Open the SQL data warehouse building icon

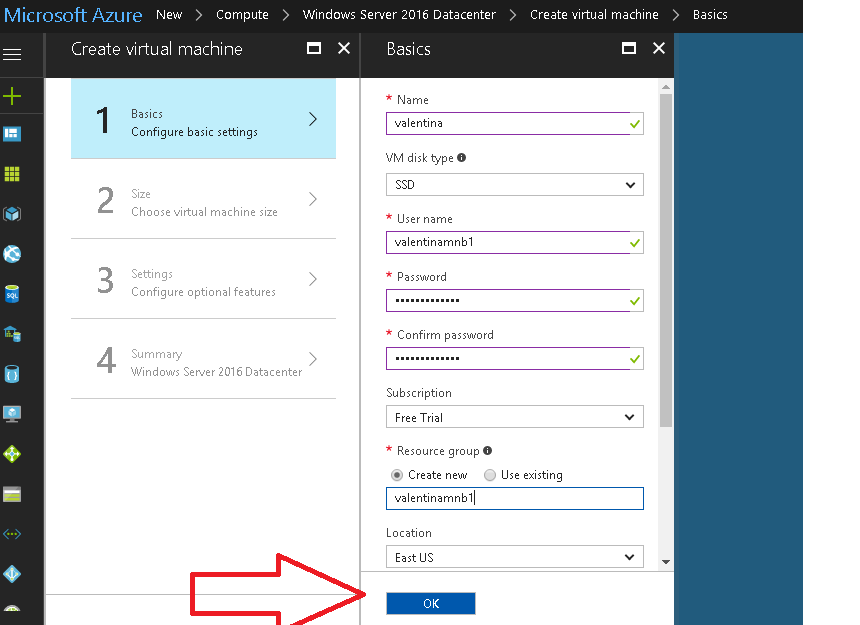(x=12, y=334)
